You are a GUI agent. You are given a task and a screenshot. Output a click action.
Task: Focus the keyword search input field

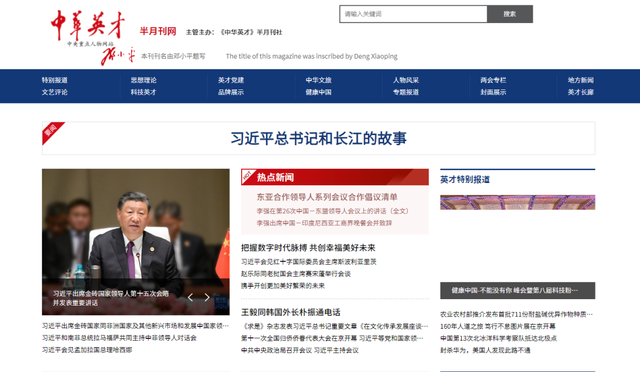click(413, 14)
